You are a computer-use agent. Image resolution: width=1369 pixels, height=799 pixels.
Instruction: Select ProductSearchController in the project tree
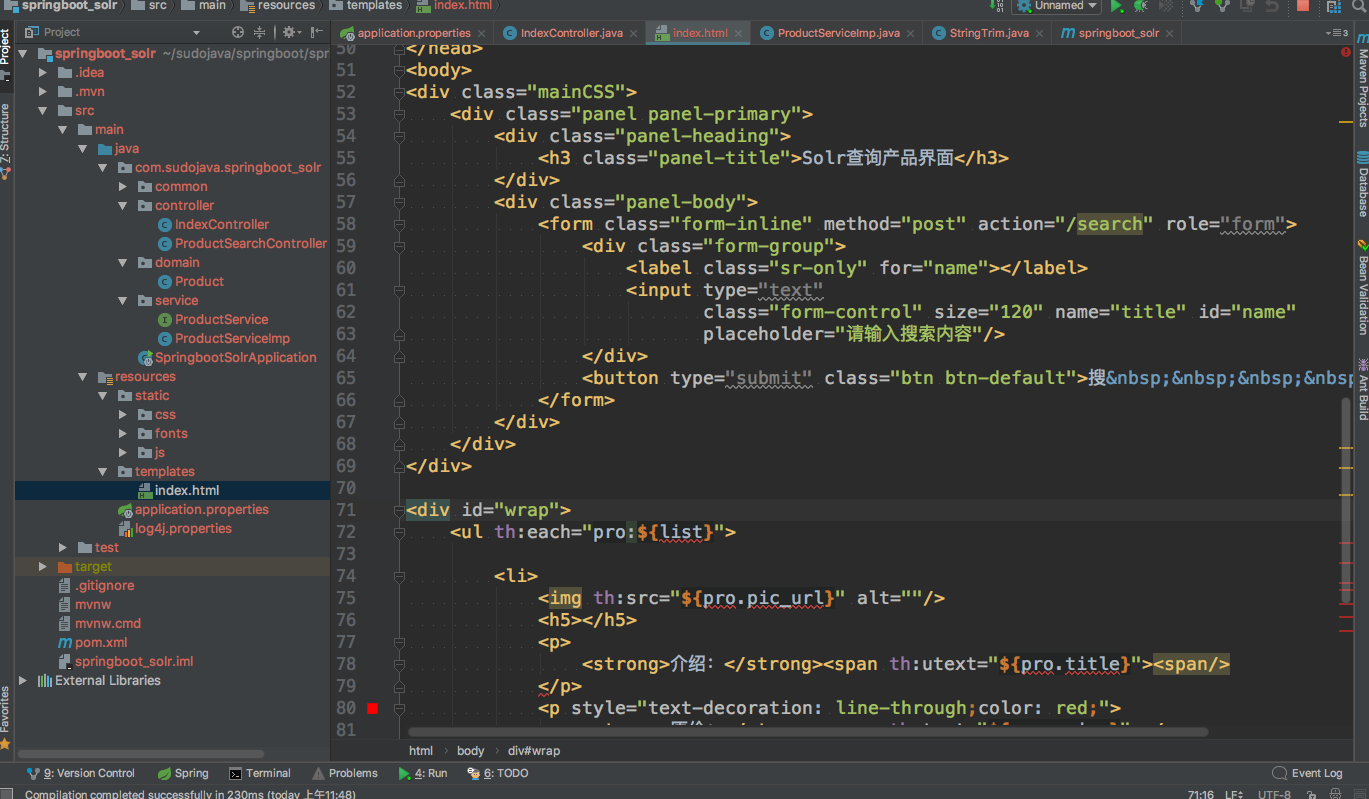point(251,243)
